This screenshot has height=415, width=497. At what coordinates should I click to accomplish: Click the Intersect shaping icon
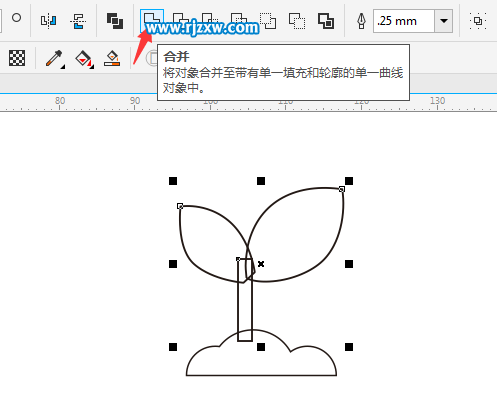click(x=210, y=21)
